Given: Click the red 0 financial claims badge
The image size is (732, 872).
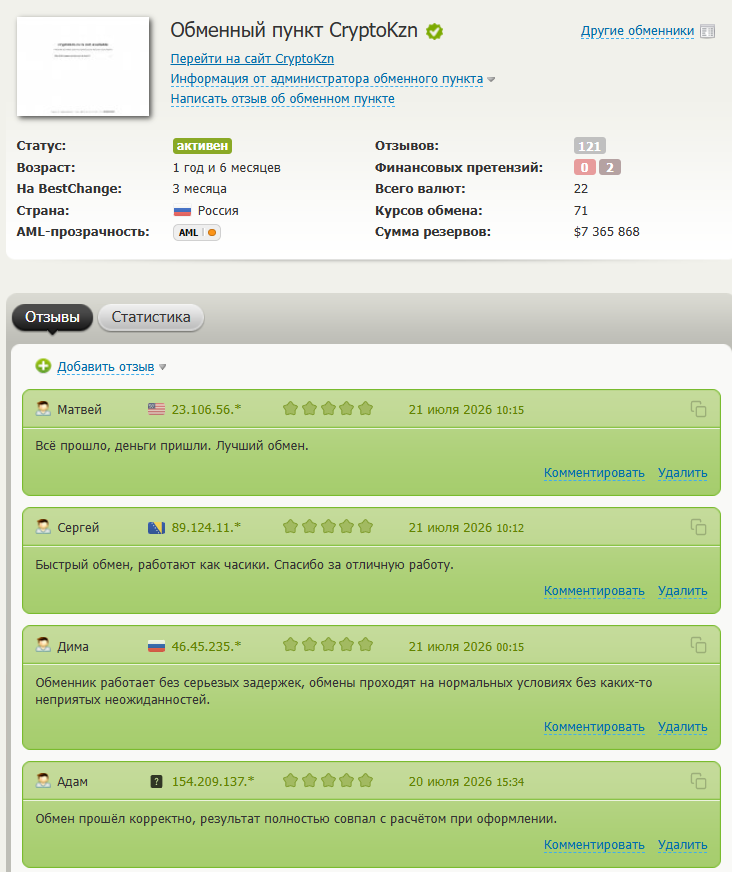Looking at the screenshot, I should 585,167.
